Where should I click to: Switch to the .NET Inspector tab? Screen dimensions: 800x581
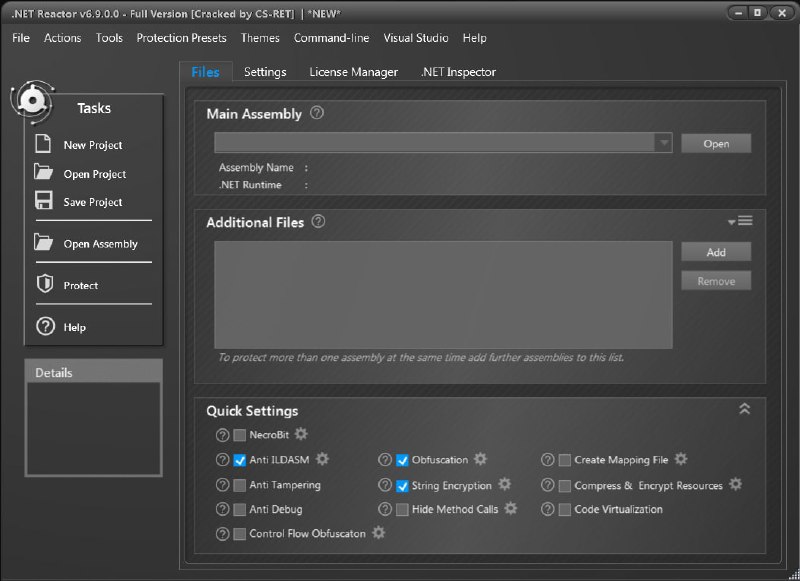[x=458, y=72]
